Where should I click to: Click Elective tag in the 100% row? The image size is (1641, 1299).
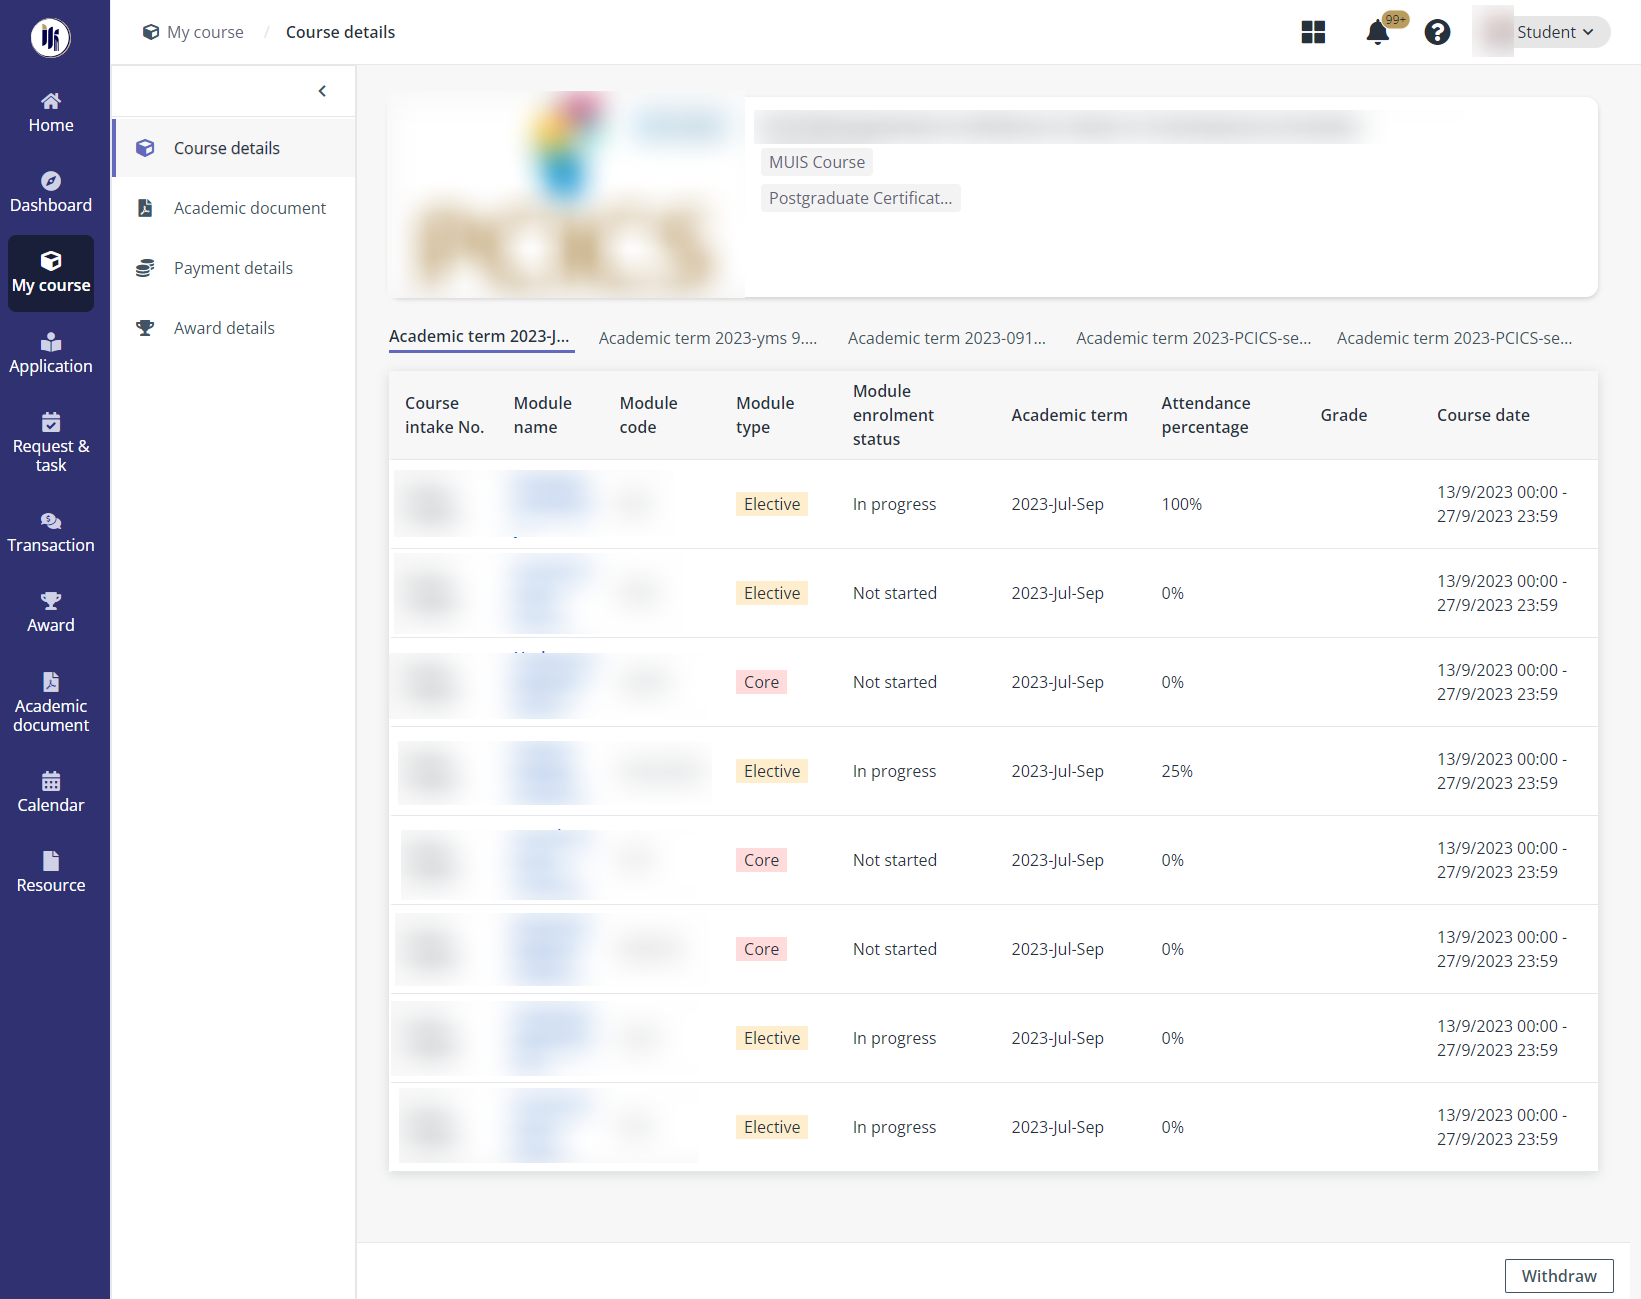coord(772,504)
